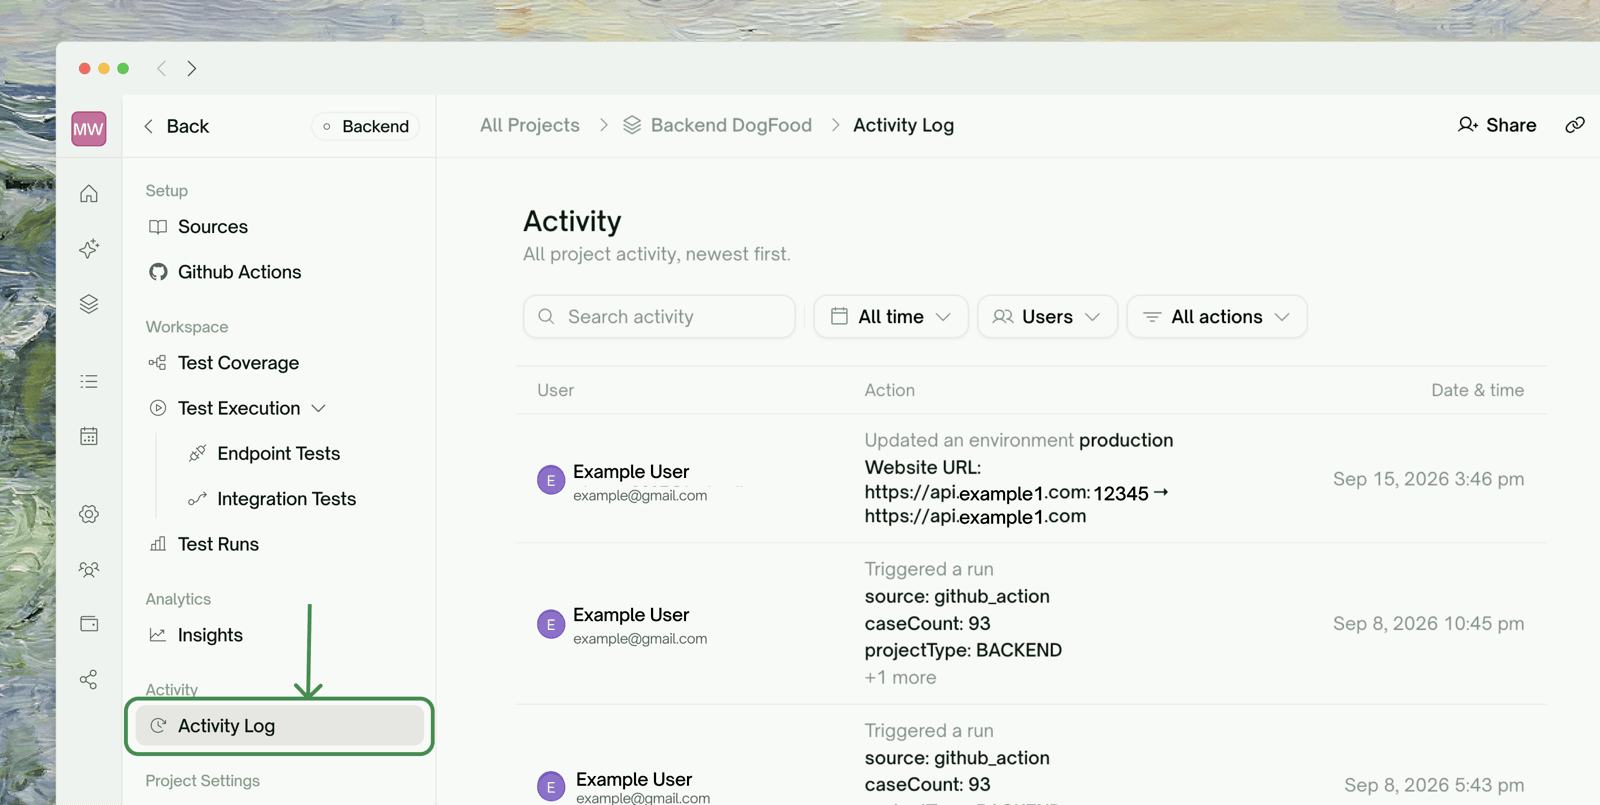Viewport: 1600px width, 805px height.
Task: Open the All actions filter dropdown
Action: [x=1217, y=317]
